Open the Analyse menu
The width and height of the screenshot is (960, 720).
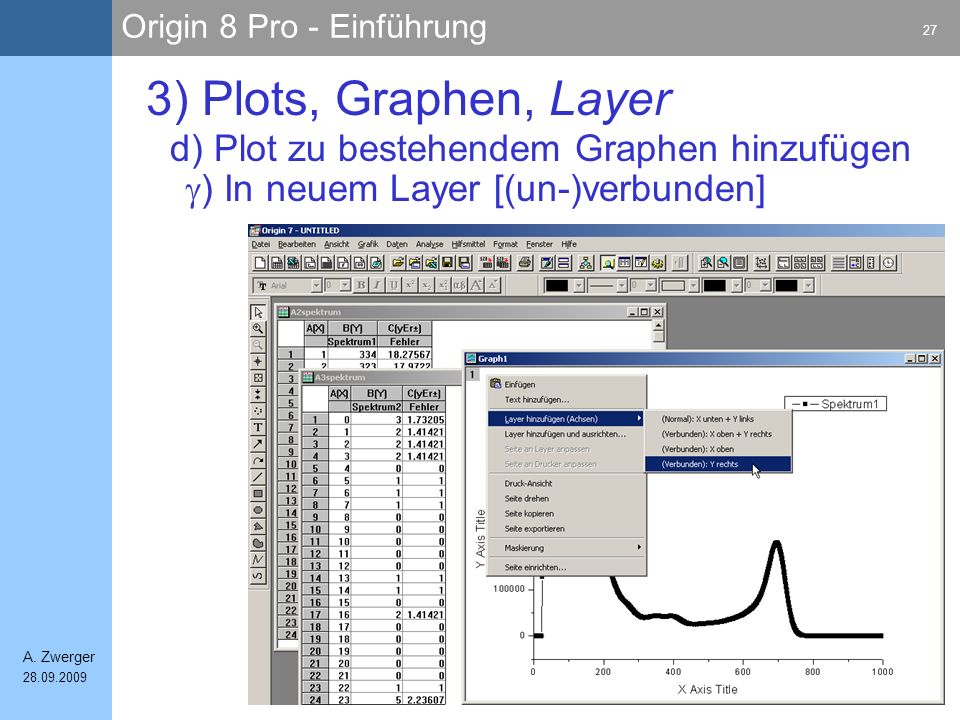(x=430, y=244)
